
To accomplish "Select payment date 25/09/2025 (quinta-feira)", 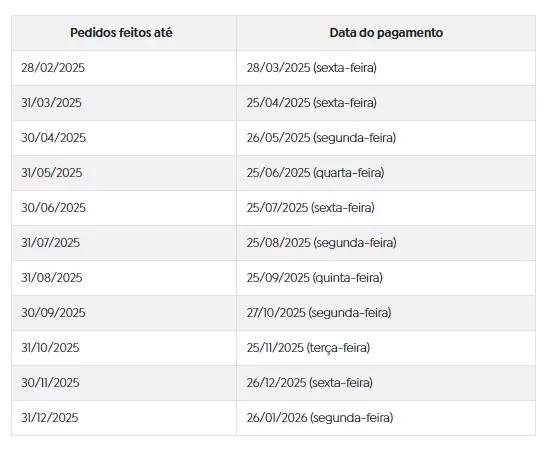I will [386, 278].
